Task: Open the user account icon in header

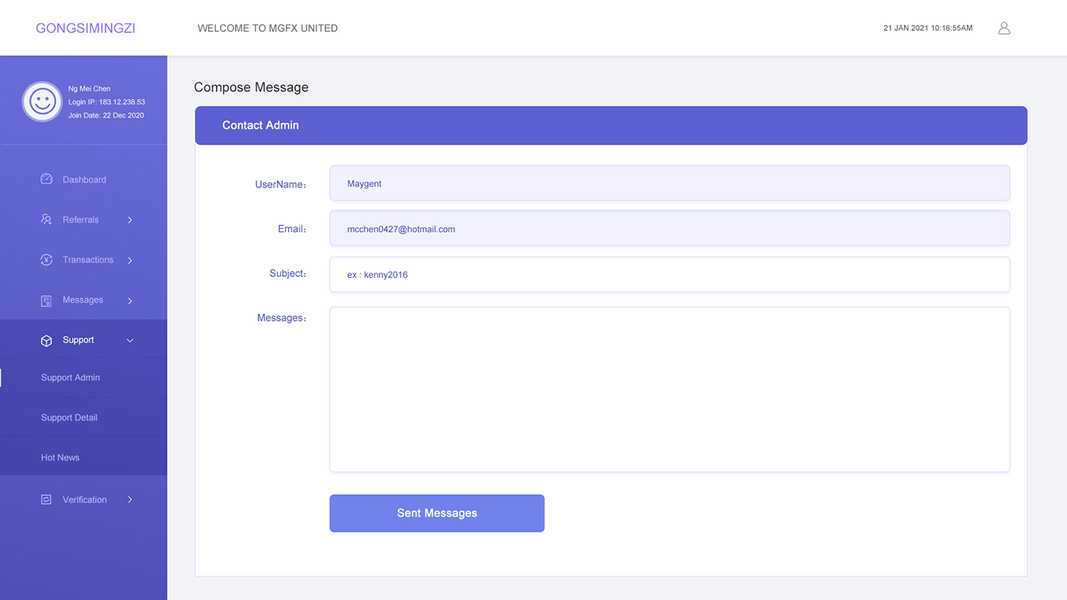Action: click(x=1004, y=28)
